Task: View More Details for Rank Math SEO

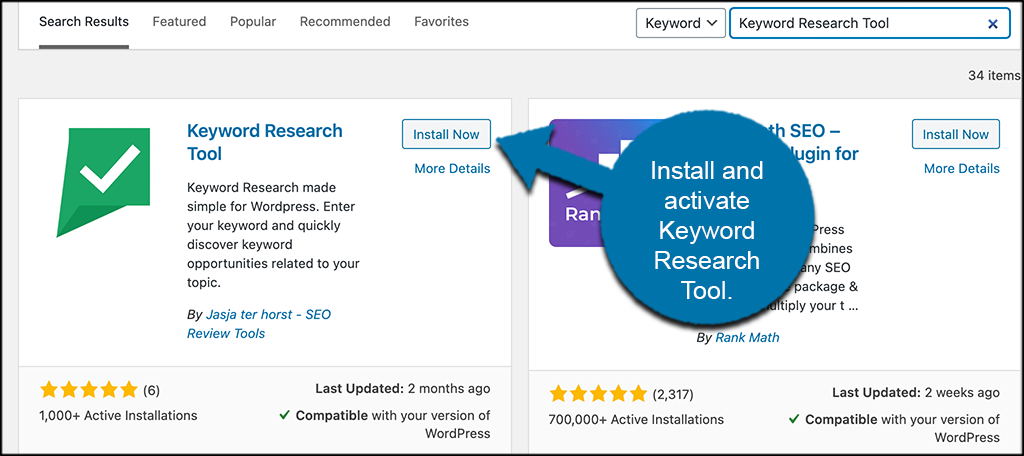Action: (961, 169)
